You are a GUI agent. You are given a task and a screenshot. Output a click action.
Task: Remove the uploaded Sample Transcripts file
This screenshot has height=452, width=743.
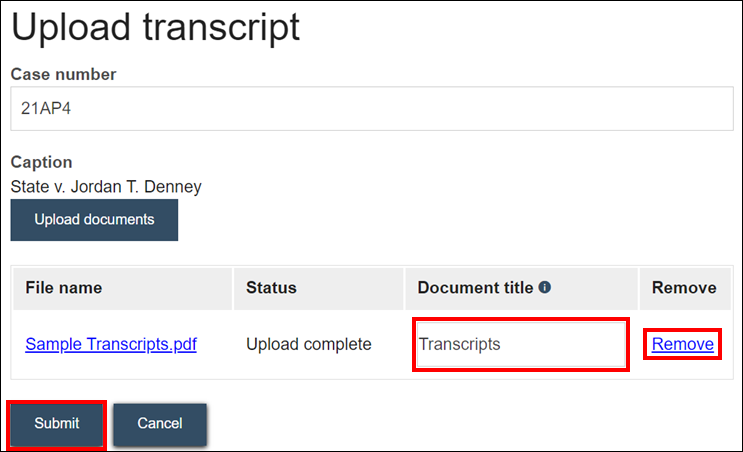(x=682, y=344)
